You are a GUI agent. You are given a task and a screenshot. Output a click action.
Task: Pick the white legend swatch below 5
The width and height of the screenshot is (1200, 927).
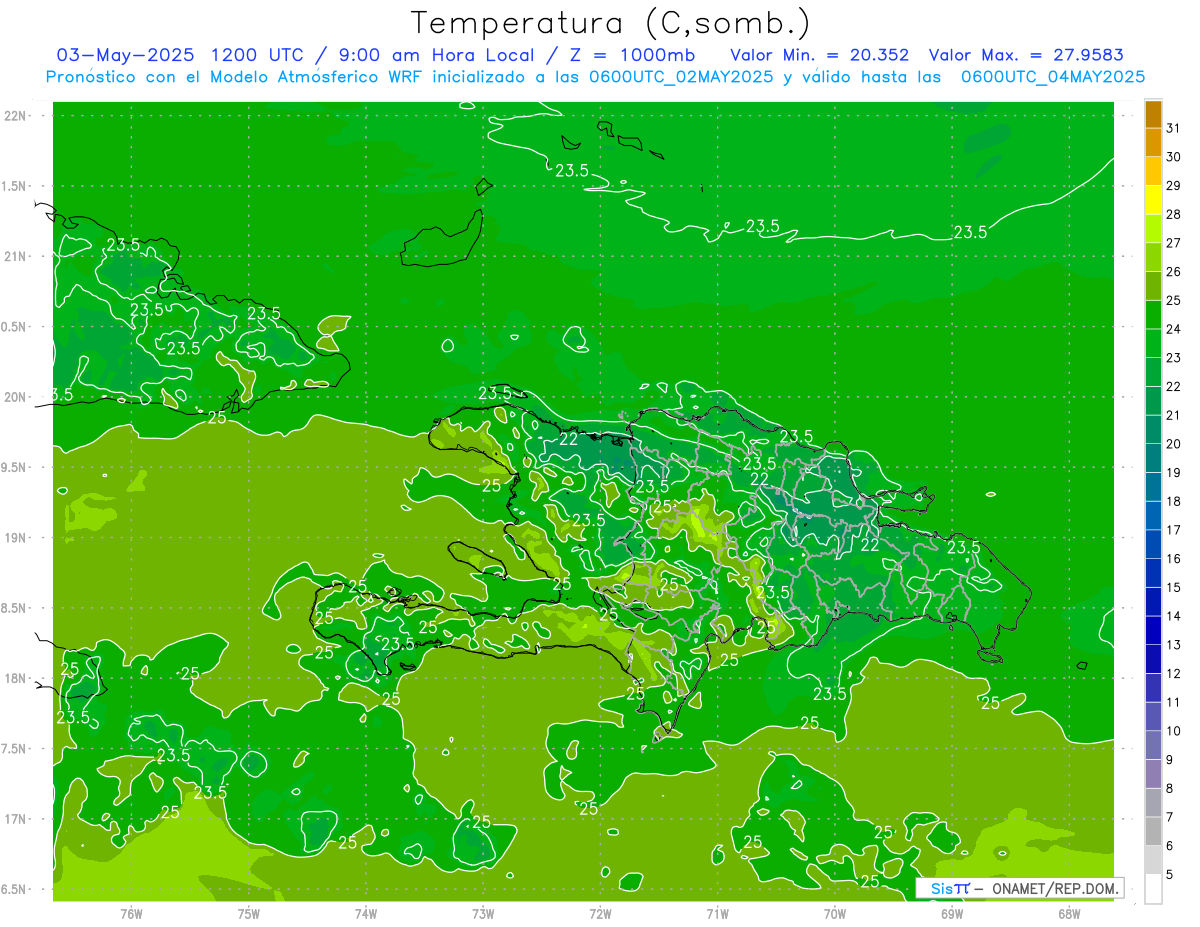click(x=1153, y=888)
